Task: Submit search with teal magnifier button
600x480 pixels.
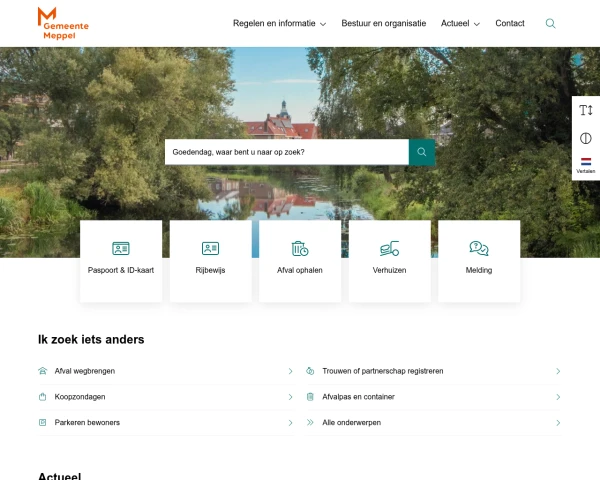Action: click(422, 152)
